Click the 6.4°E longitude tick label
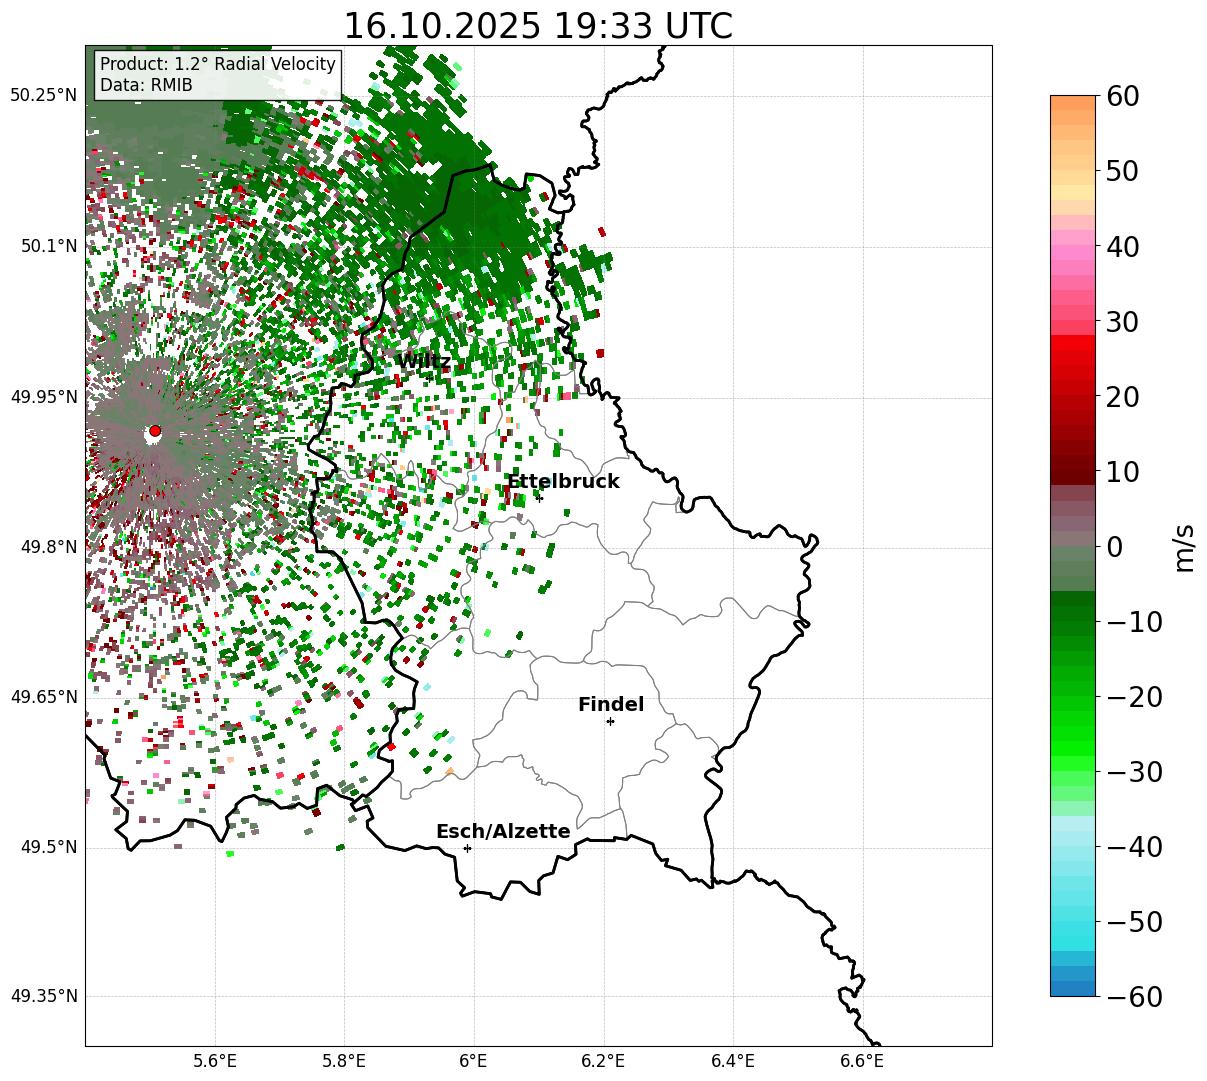Viewport: 1207px width, 1081px height. 733,1060
